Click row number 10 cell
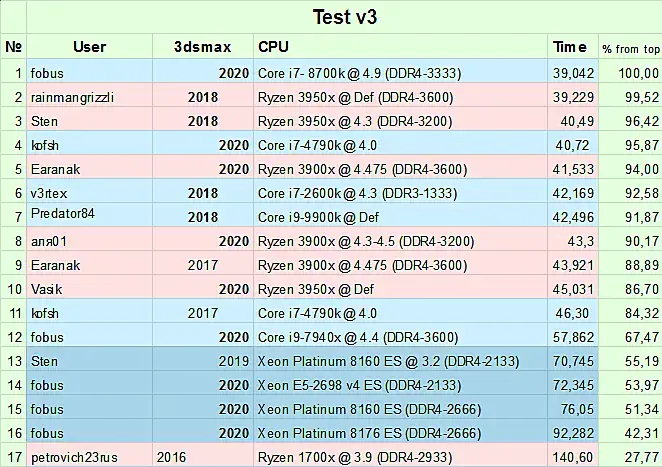This screenshot has height=467, width=662. pos(14,288)
